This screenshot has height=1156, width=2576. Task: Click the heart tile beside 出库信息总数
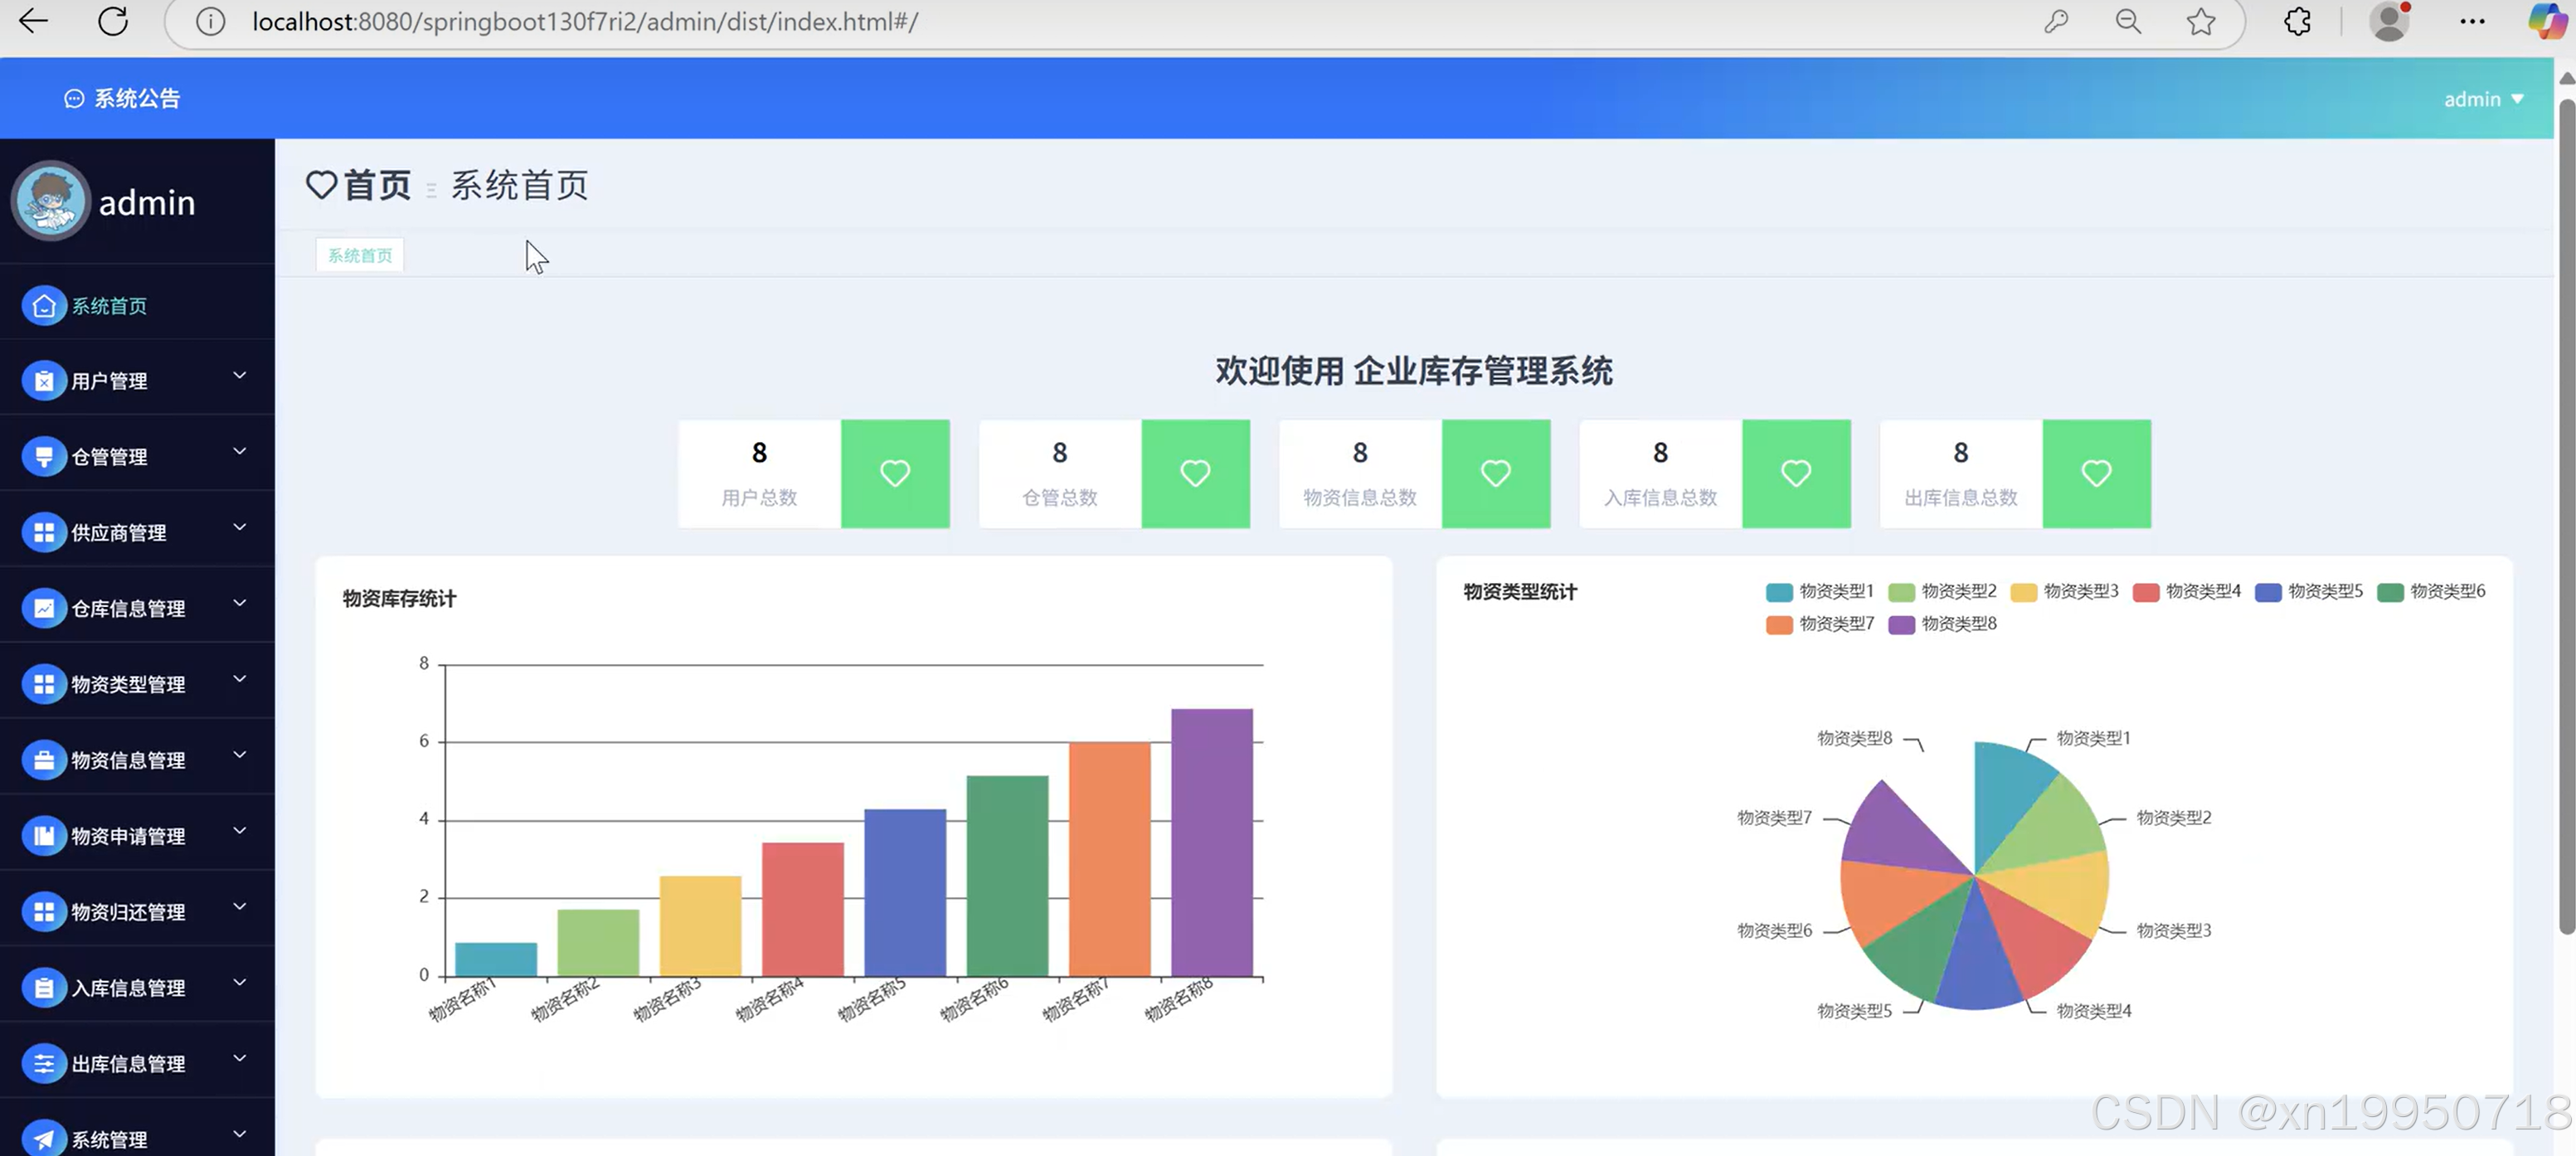(2096, 473)
